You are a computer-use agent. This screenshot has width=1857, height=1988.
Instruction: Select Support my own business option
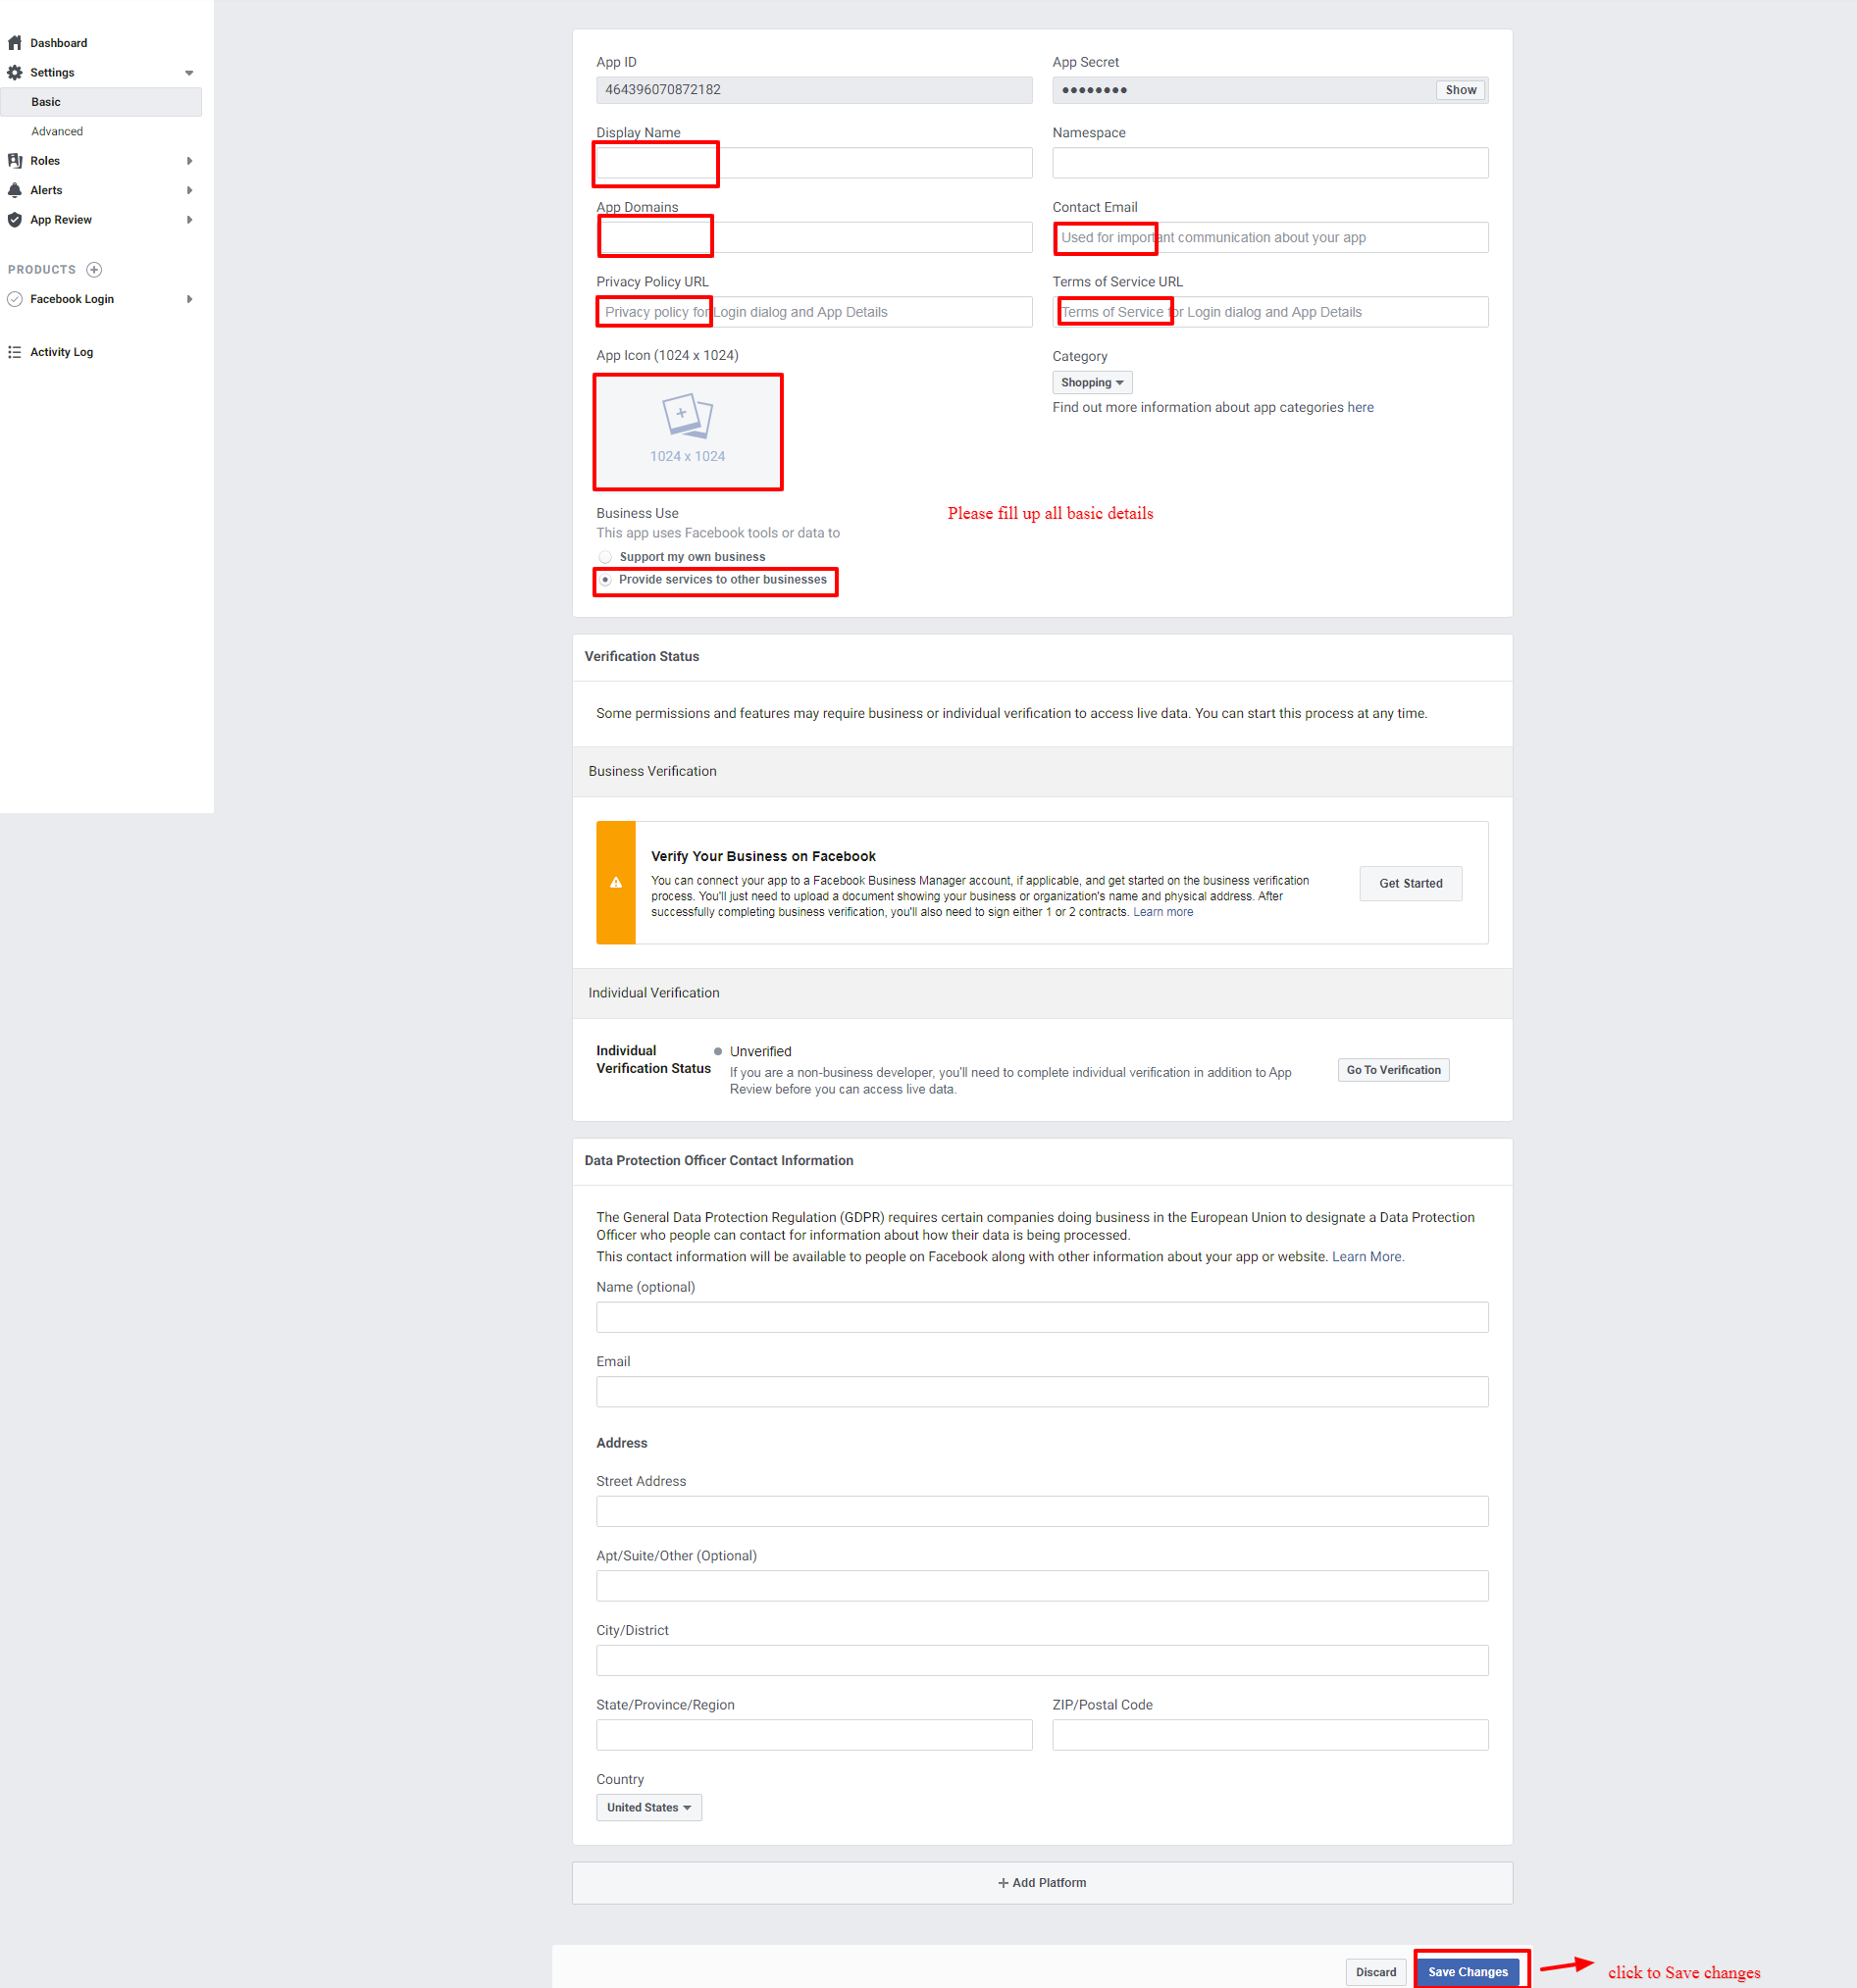605,557
